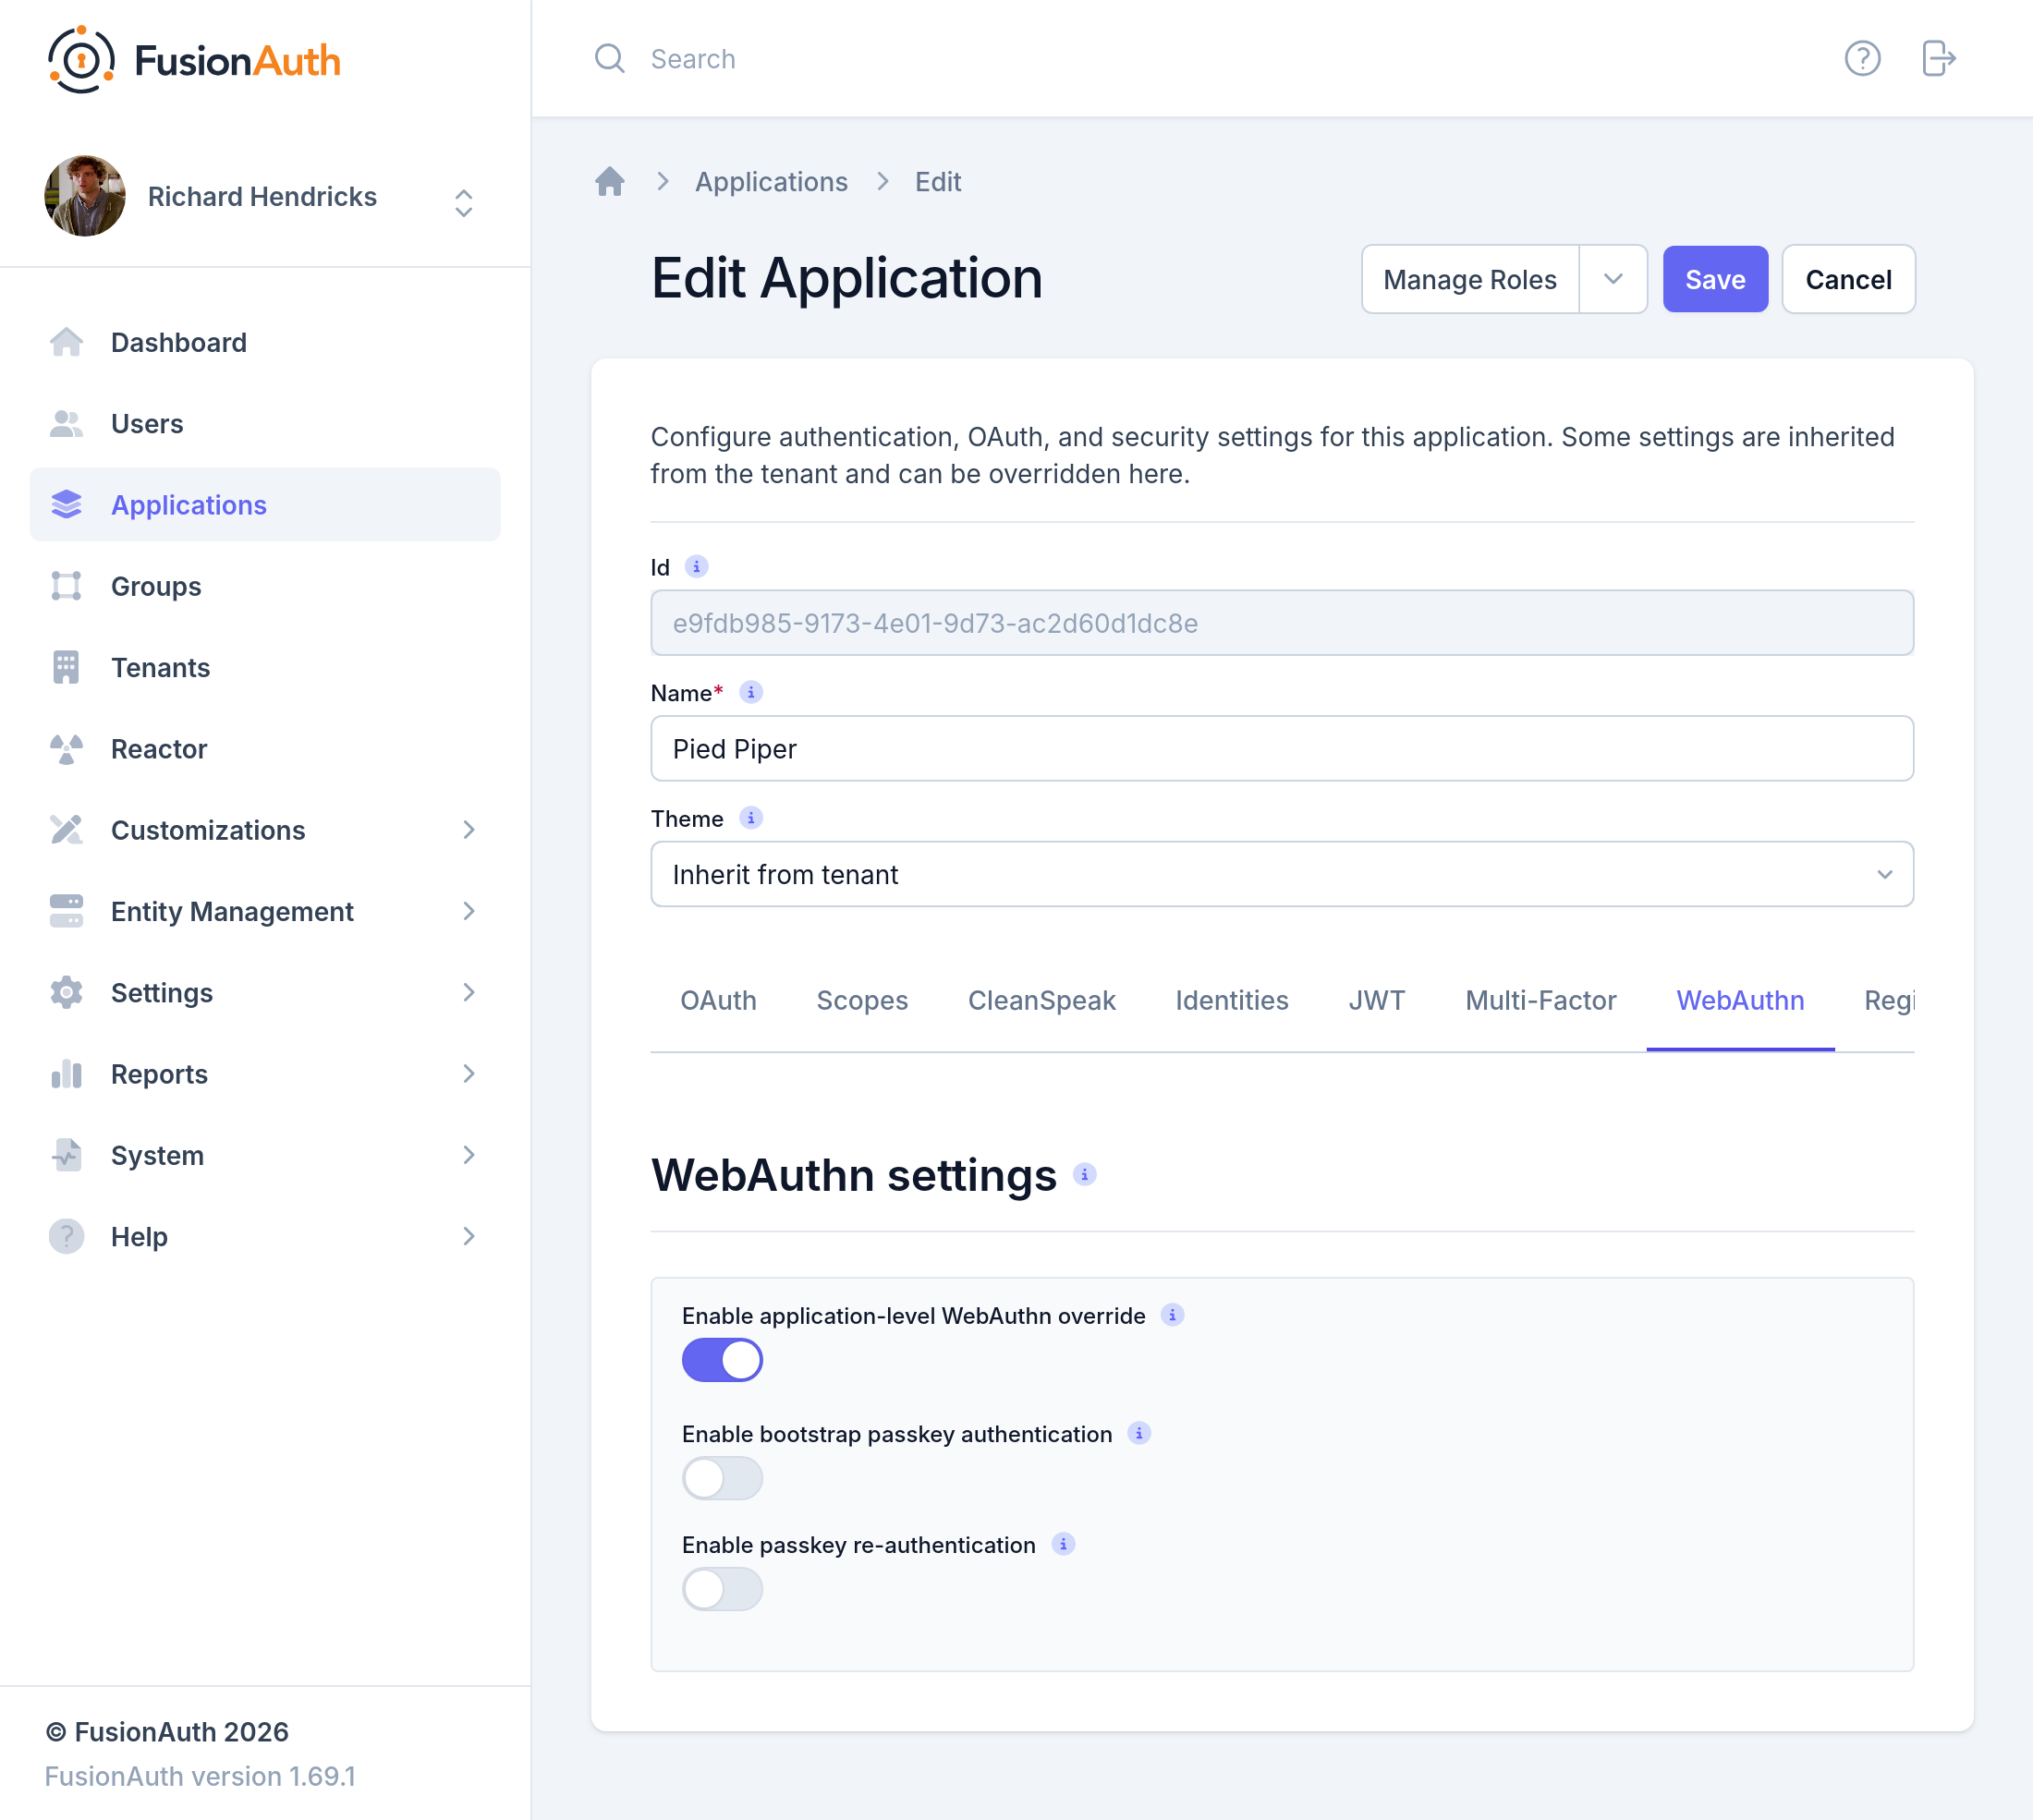Select the Multi-Factor tab

tap(1540, 1000)
